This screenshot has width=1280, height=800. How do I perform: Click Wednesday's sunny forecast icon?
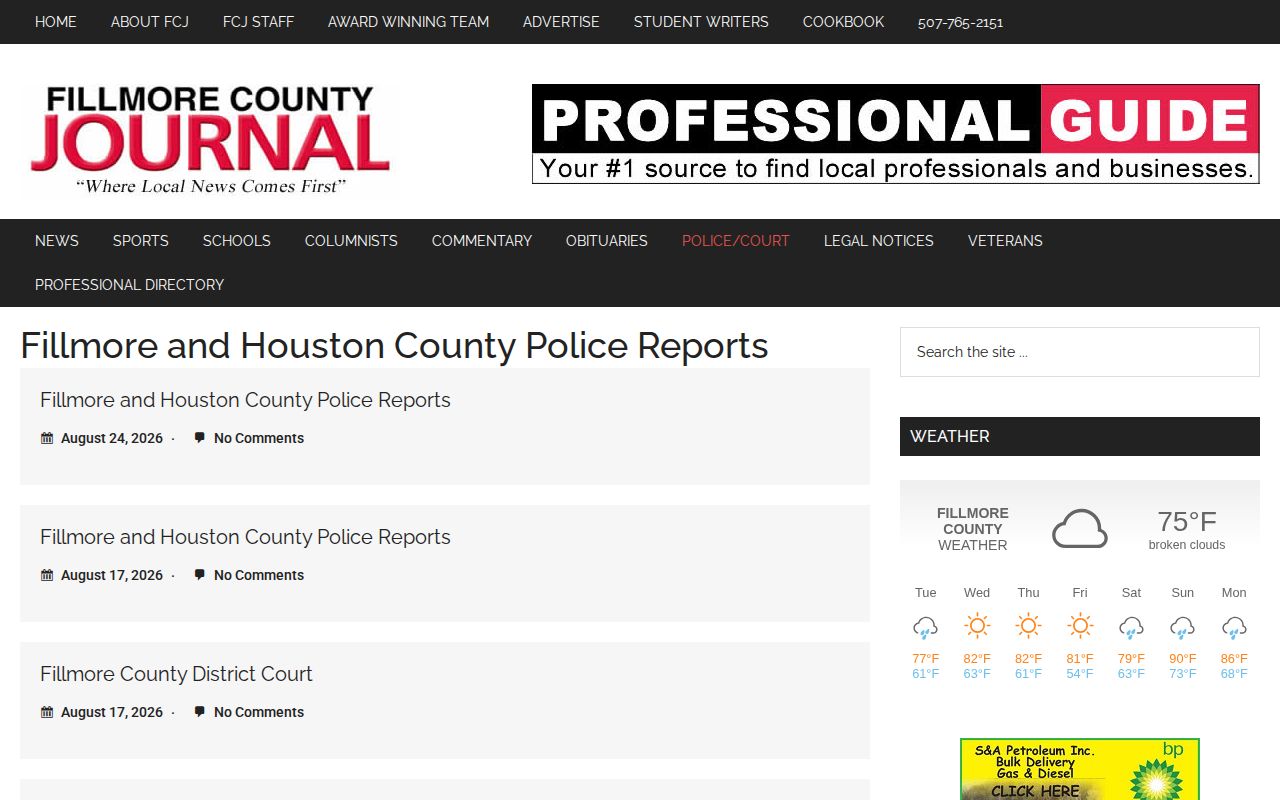tap(977, 626)
